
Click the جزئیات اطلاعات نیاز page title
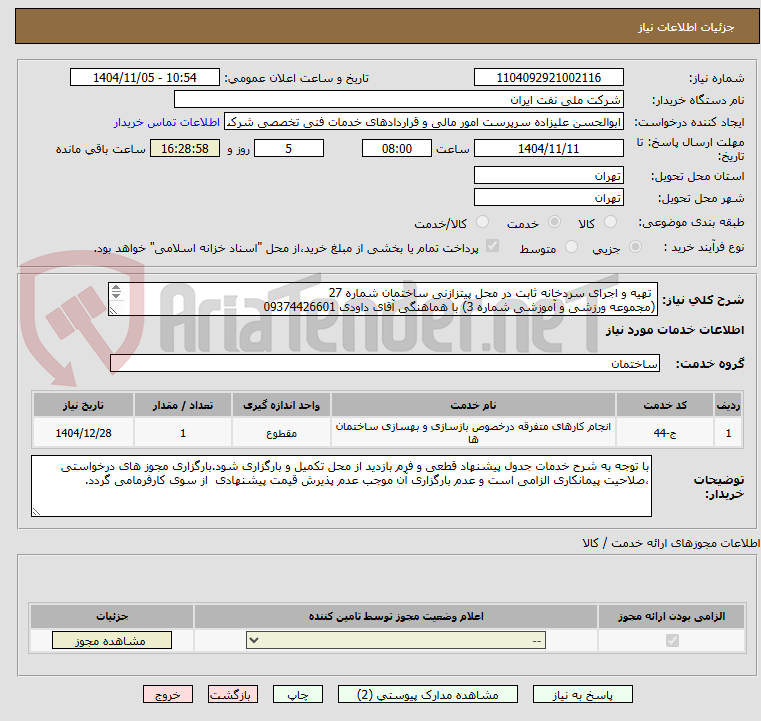[686, 27]
